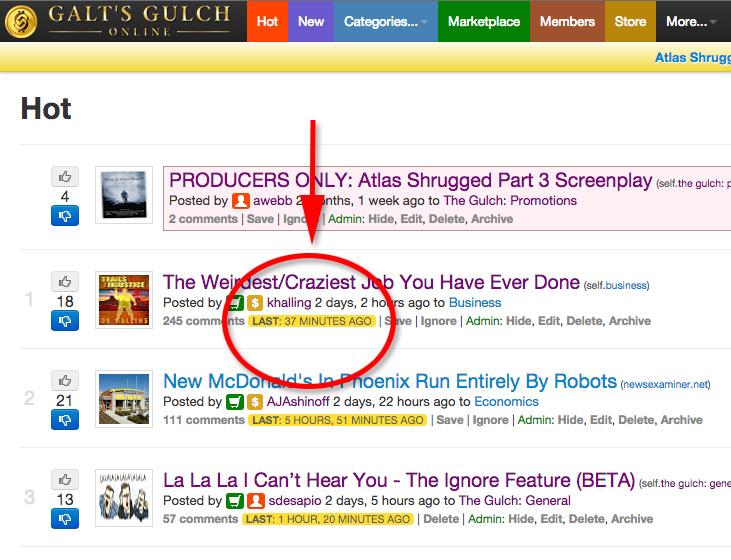Viewport: 731px width, 560px height.
Task: Downvote the New McDonald's Robots post
Action: click(x=65, y=420)
